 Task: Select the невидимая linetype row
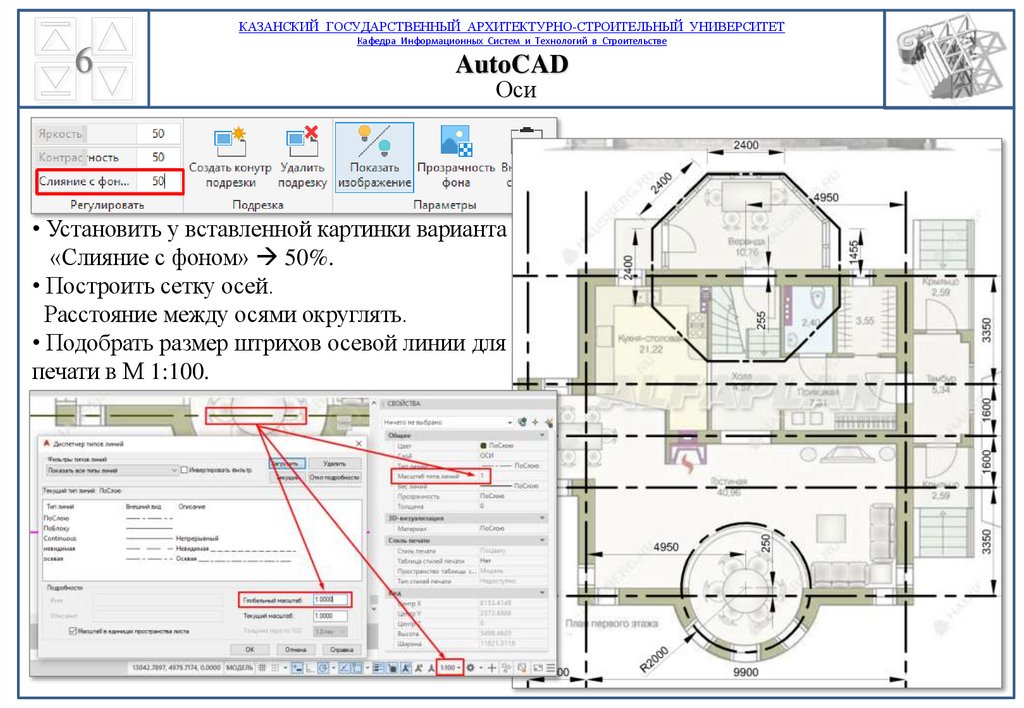tap(202, 549)
